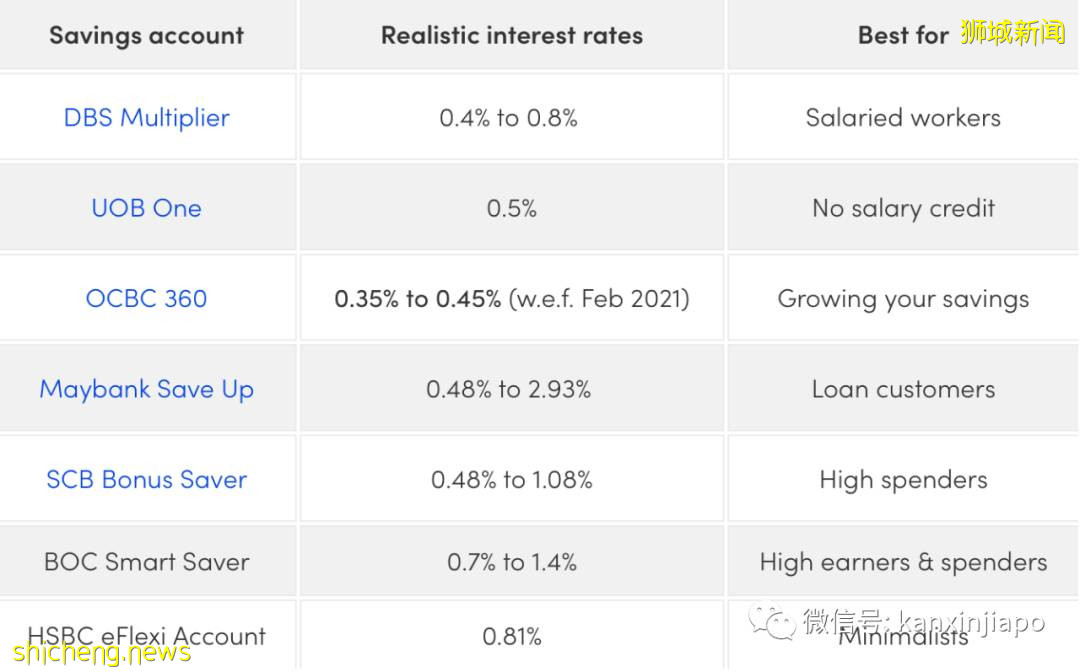
Task: Open the DBS Multiplier link
Action: [x=147, y=118]
